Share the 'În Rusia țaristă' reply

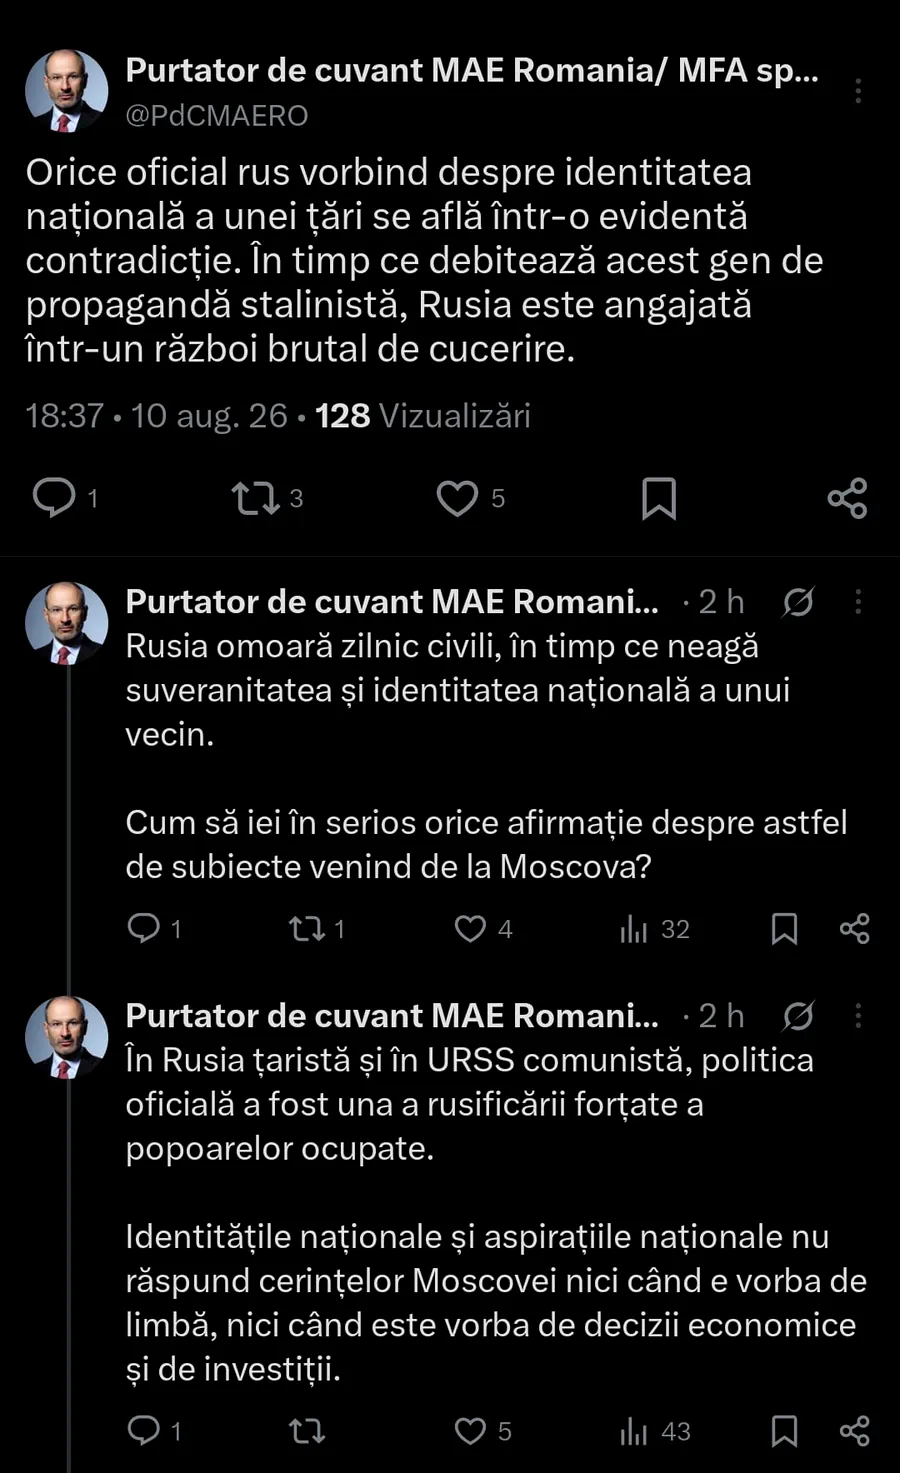pos(855,1431)
